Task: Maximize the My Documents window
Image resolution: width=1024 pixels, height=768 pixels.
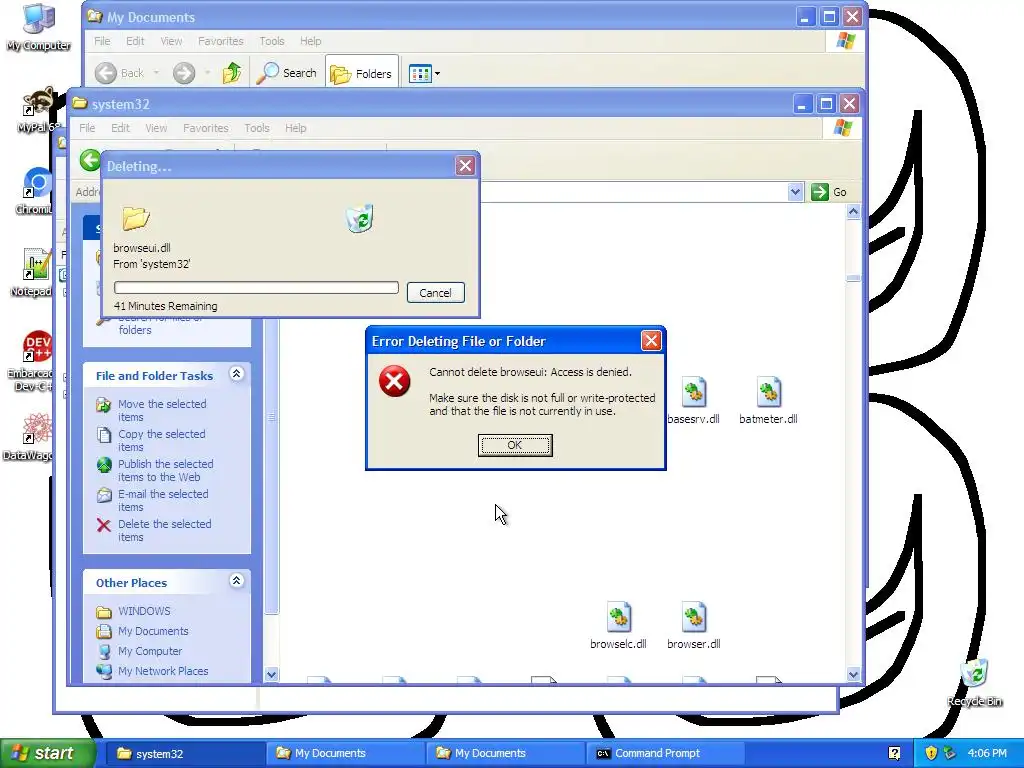Action: 829,17
